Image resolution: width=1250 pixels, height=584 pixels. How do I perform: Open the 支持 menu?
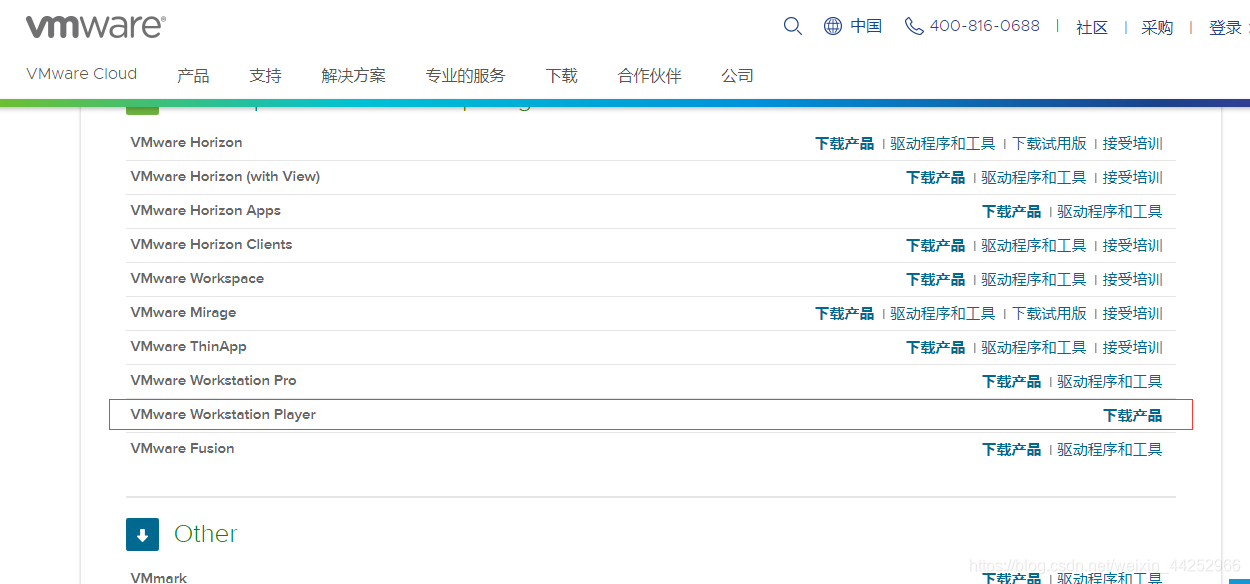(x=265, y=75)
